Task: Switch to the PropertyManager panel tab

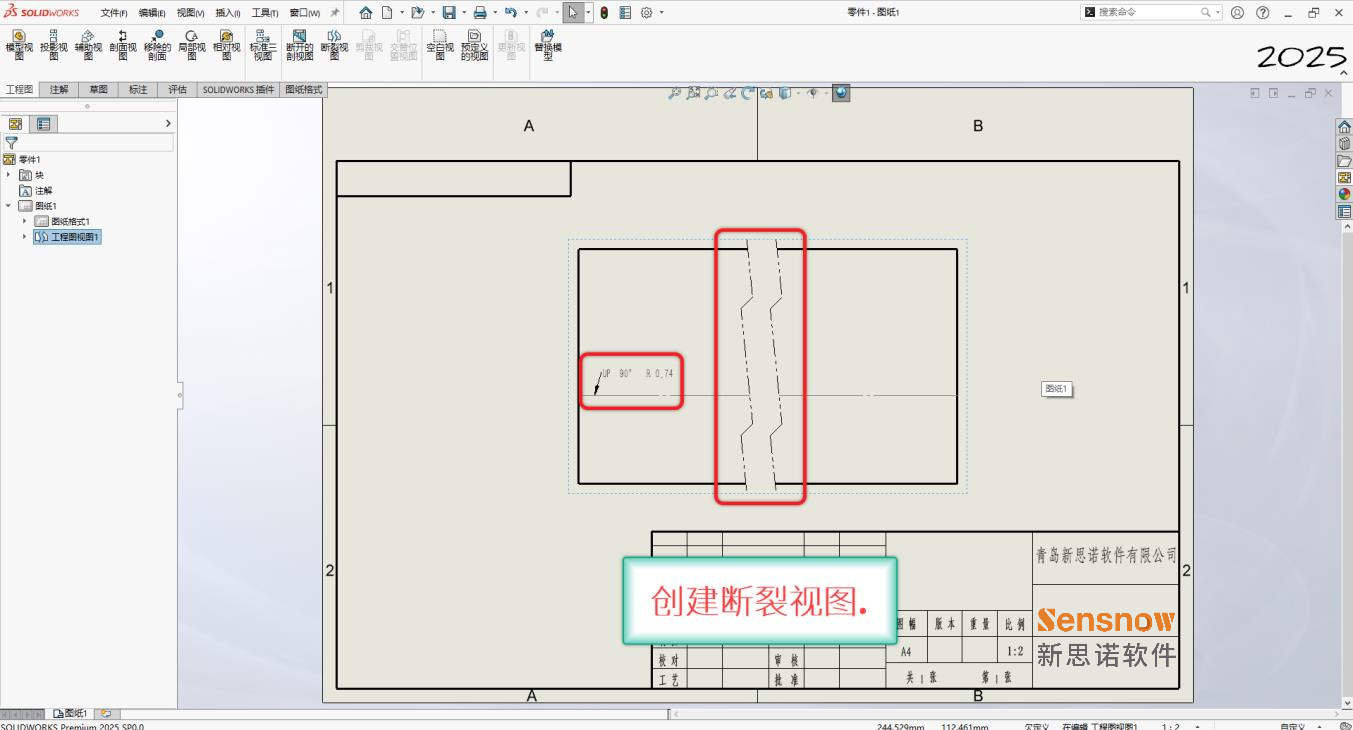Action: click(42, 124)
